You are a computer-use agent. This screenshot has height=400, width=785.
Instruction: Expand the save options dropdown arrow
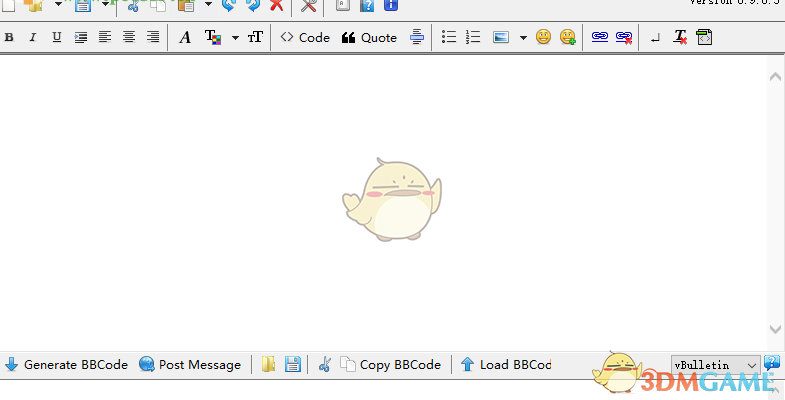point(106,5)
